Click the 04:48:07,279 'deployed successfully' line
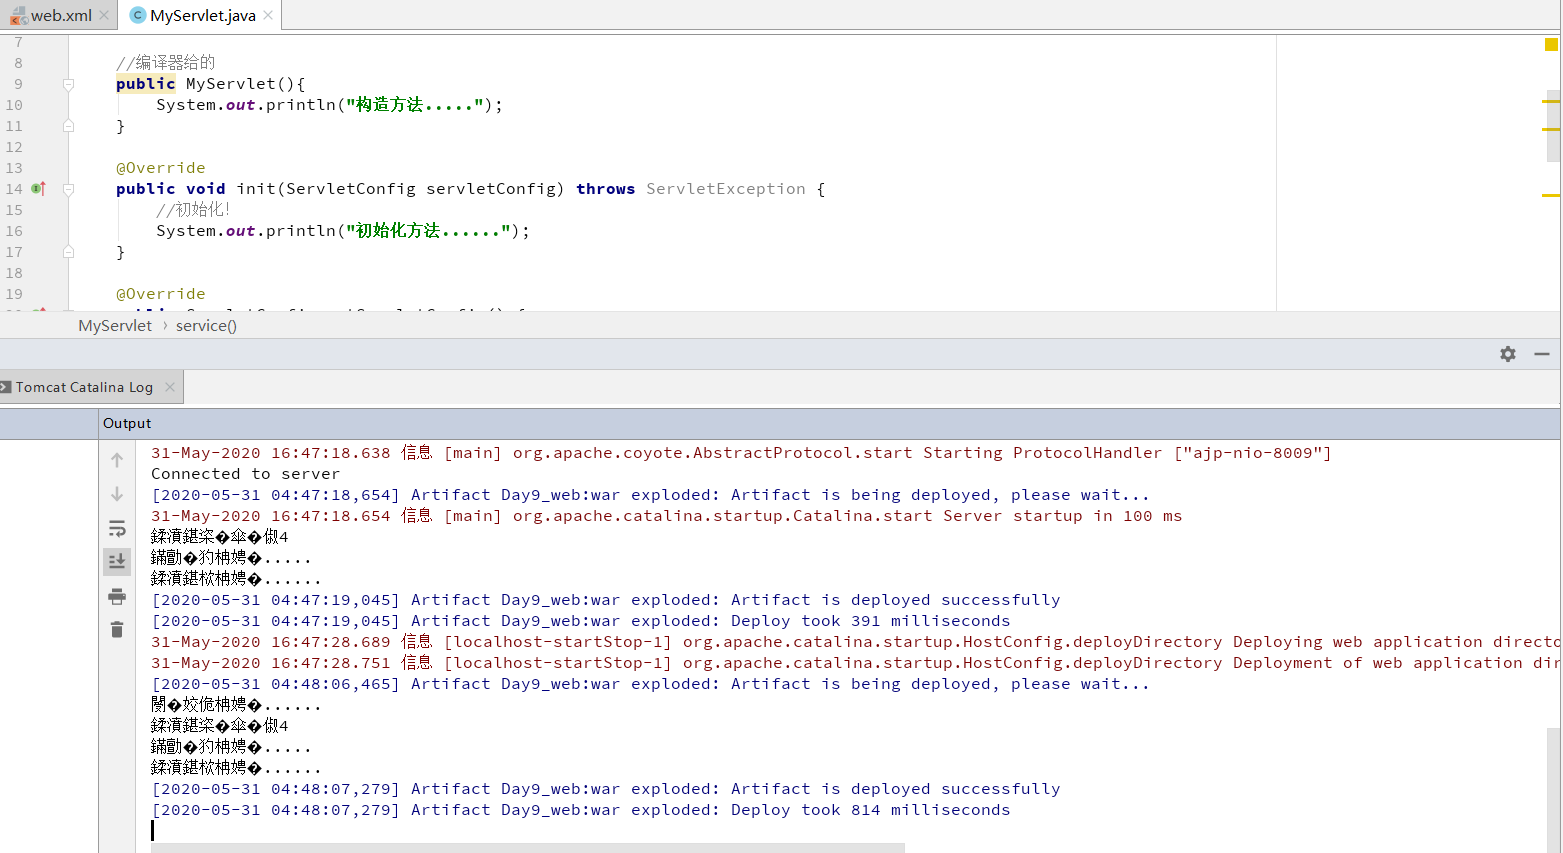The width and height of the screenshot is (1563, 853). click(x=606, y=789)
